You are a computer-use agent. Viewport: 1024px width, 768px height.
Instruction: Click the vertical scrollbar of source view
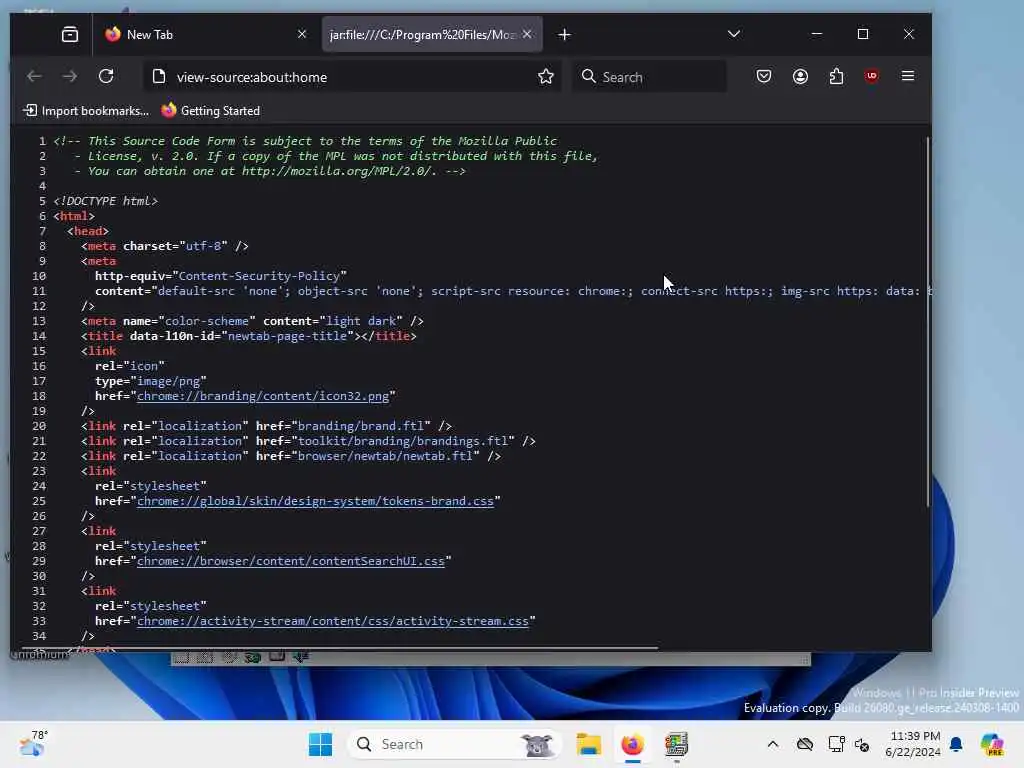(927, 321)
